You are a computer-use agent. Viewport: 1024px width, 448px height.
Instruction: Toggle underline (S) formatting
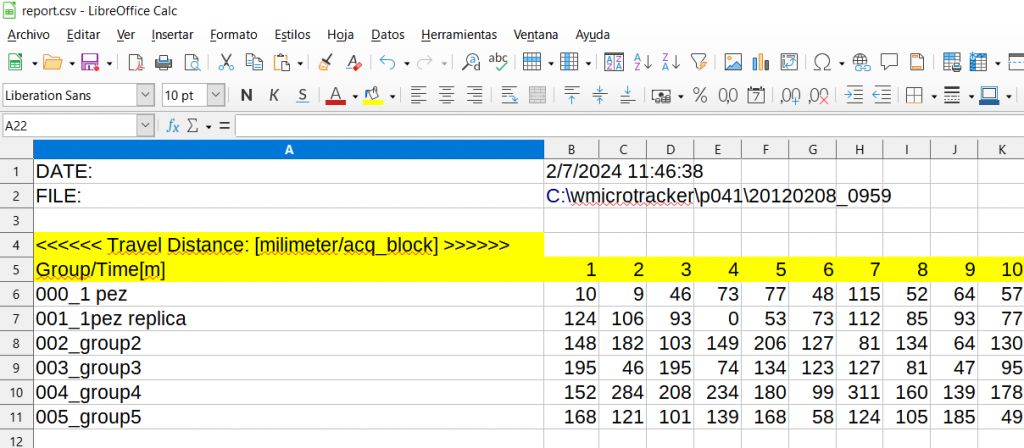pyautogui.click(x=302, y=95)
